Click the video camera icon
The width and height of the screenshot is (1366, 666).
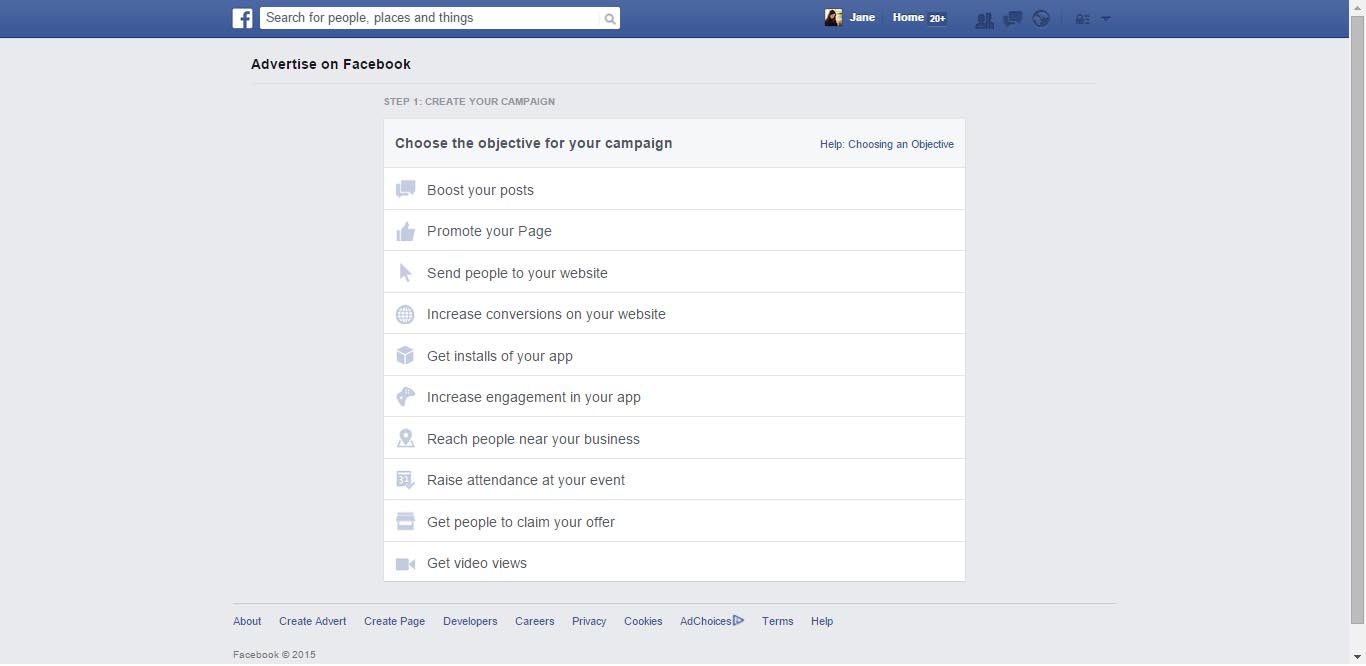tap(405, 564)
